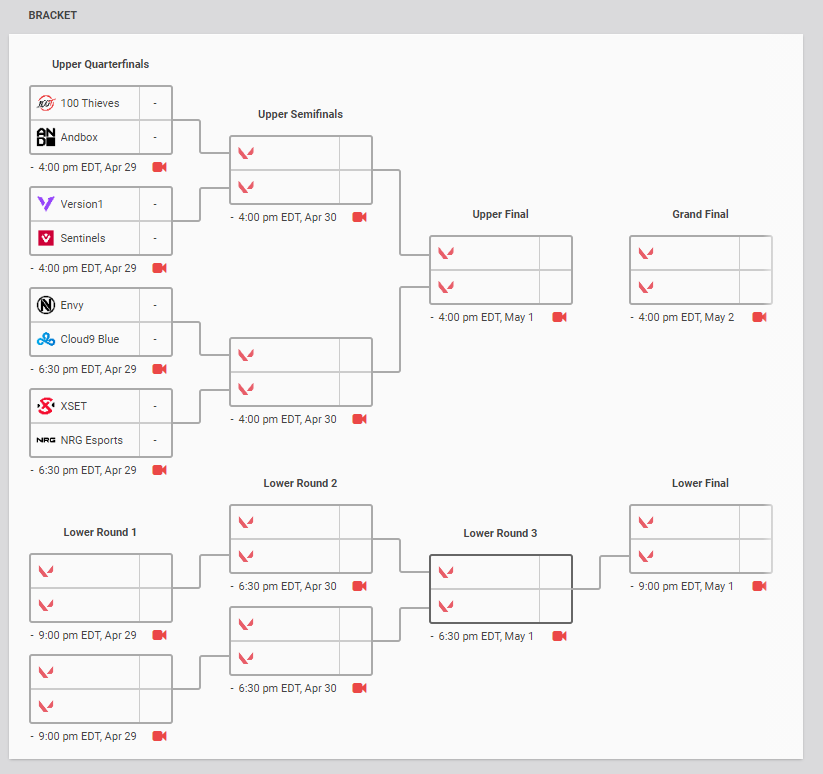Select the Cloud9 Blue team name
This screenshot has width=823, height=774.
[x=89, y=339]
